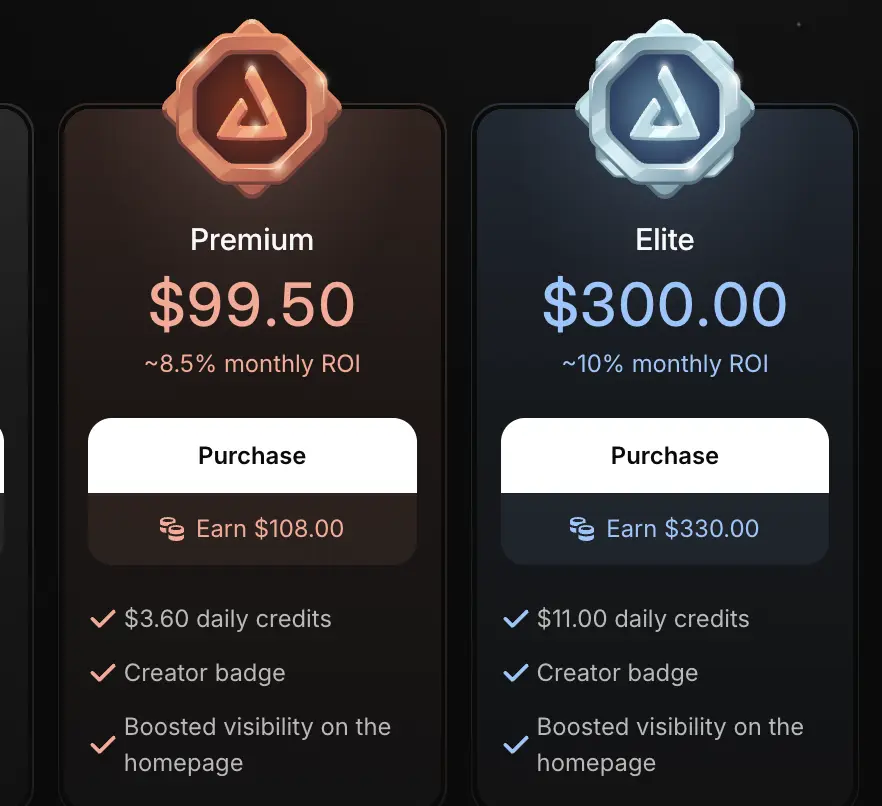Click the checkmark next to $3.60 daily credits

pyautogui.click(x=103, y=620)
